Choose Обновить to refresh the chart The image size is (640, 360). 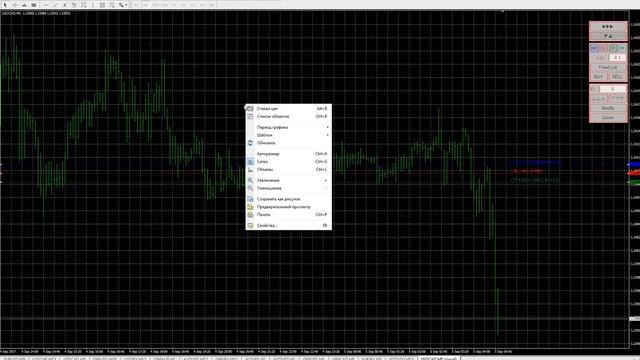tap(289, 143)
